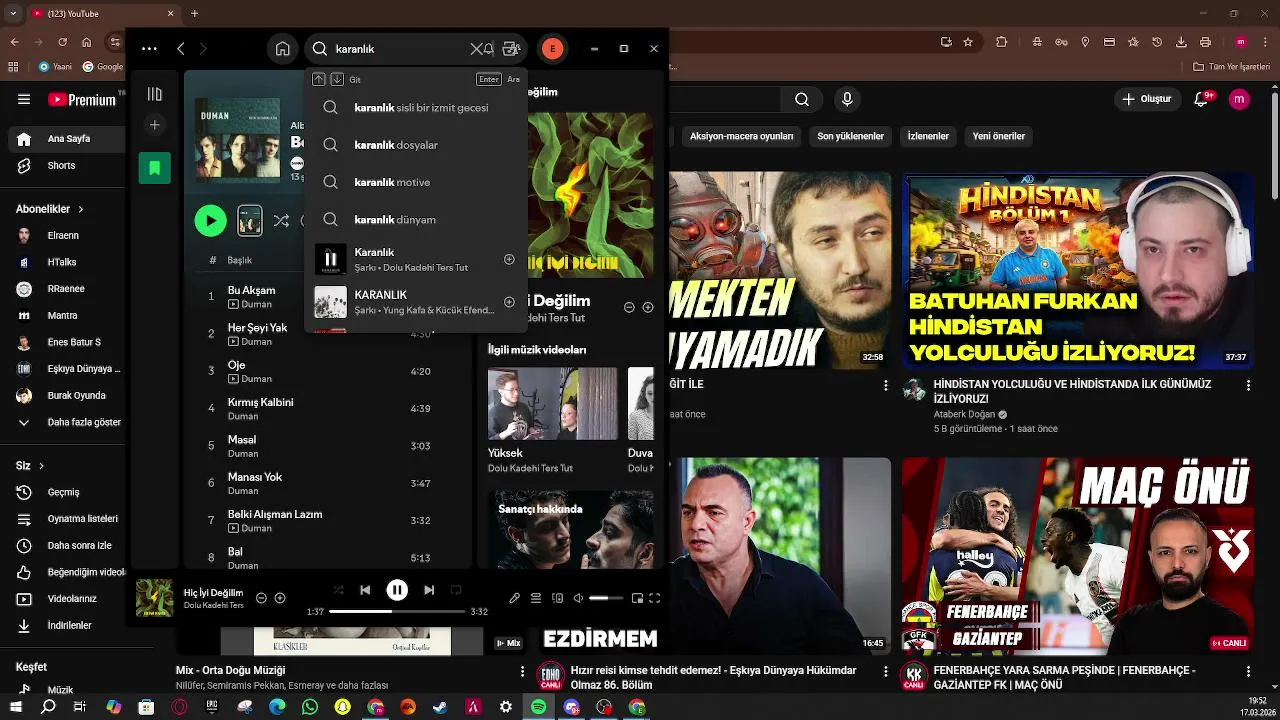Select 'Yeni öneriler' filter chip
1280x720 pixels.
click(999, 136)
